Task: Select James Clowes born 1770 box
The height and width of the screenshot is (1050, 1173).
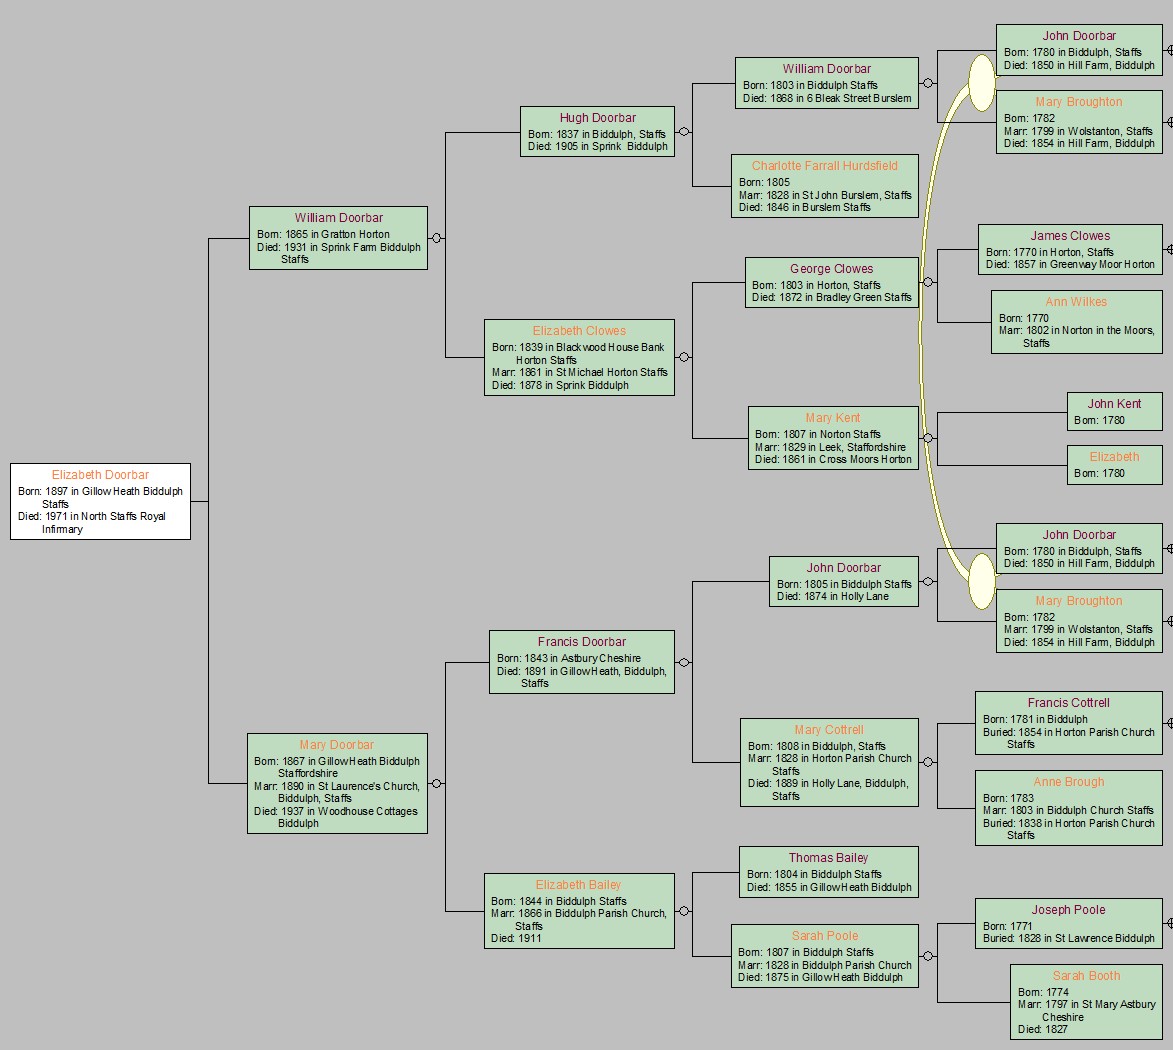Action: click(x=1070, y=250)
